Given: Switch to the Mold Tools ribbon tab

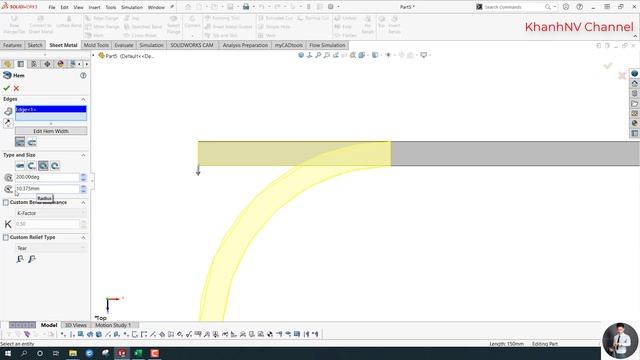Looking at the screenshot, I should [x=96, y=45].
